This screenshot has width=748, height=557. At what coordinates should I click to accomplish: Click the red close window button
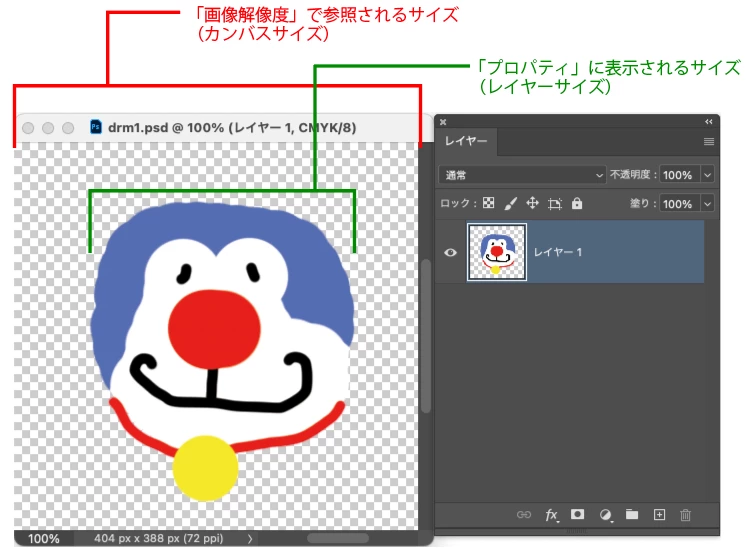28,128
